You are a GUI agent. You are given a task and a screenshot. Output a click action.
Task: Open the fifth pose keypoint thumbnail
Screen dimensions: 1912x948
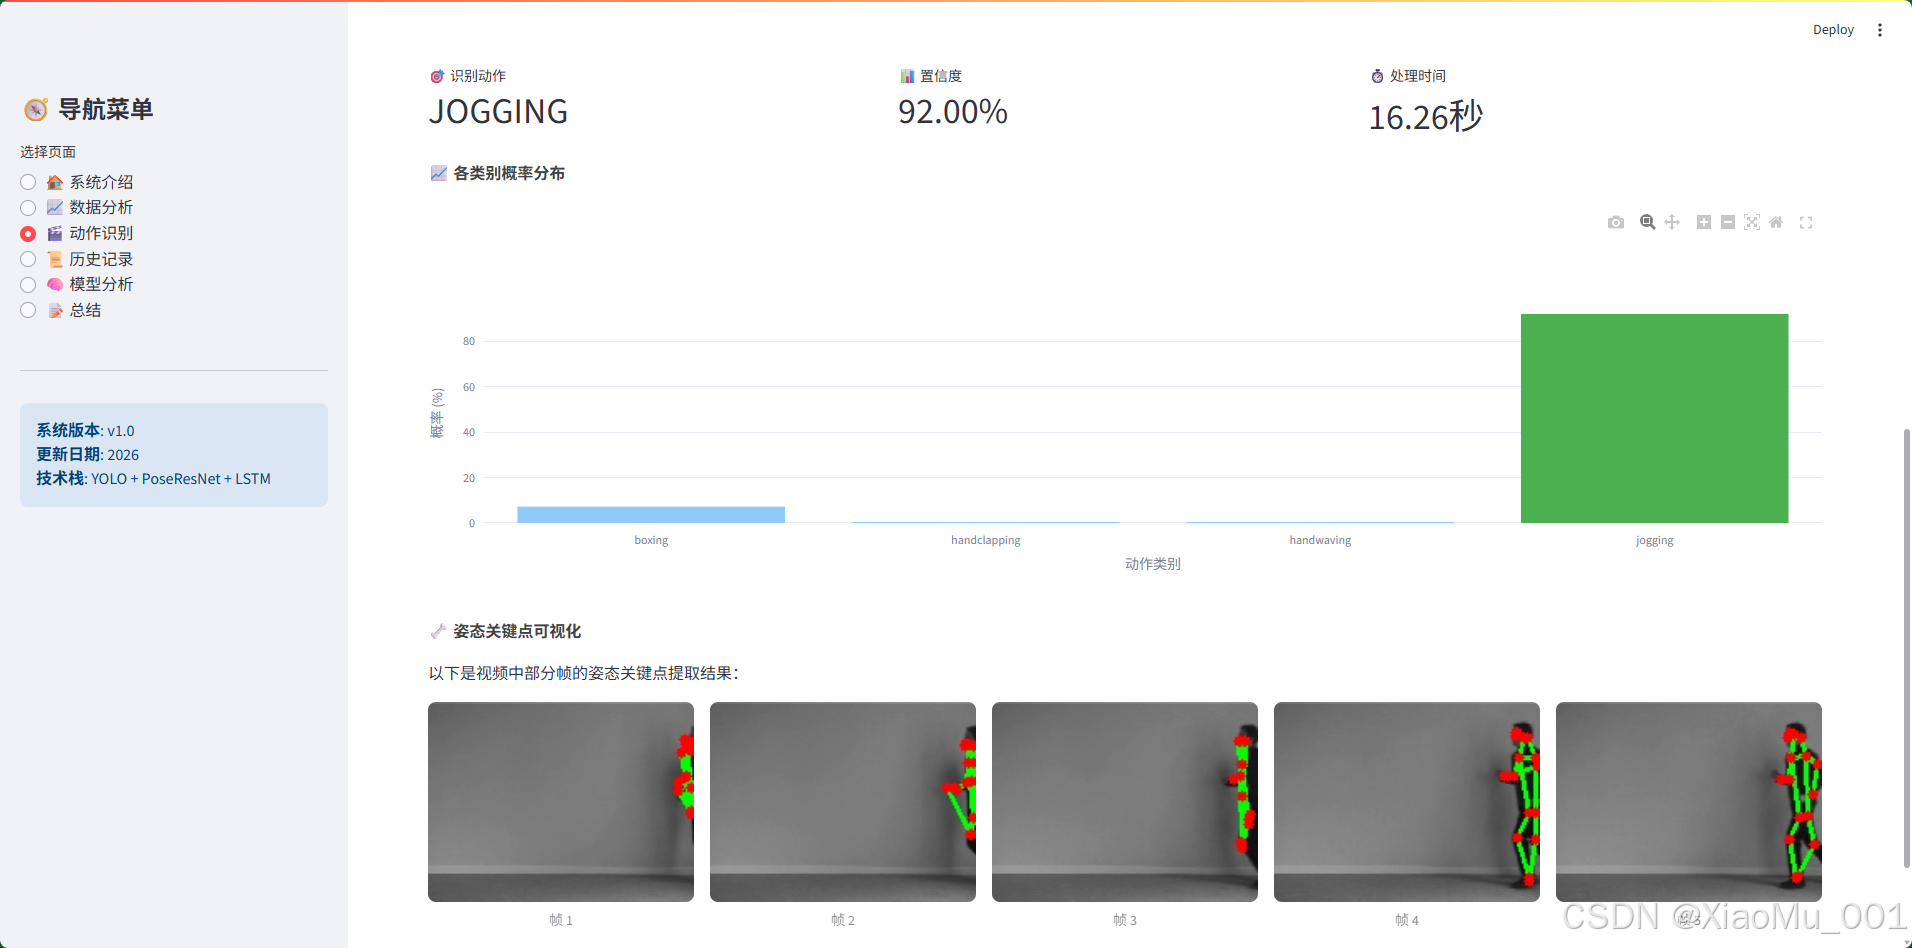[x=1689, y=802]
